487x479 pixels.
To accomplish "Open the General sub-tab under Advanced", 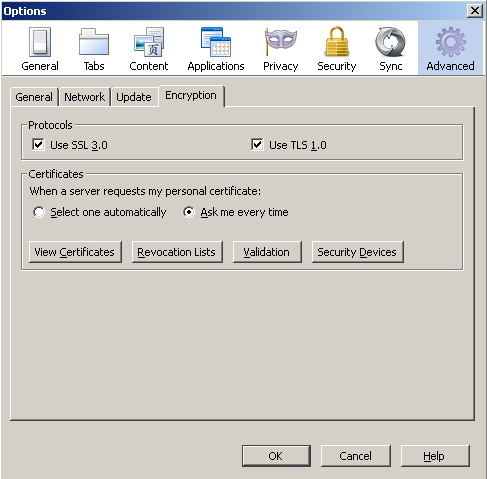I will pyautogui.click(x=34, y=97).
